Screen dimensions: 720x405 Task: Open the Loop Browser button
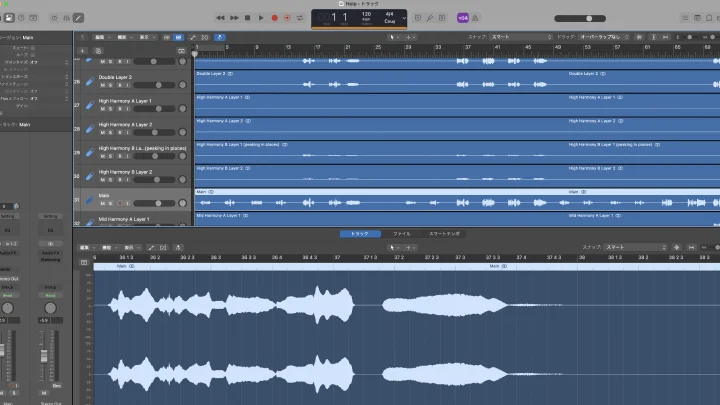[709, 18]
